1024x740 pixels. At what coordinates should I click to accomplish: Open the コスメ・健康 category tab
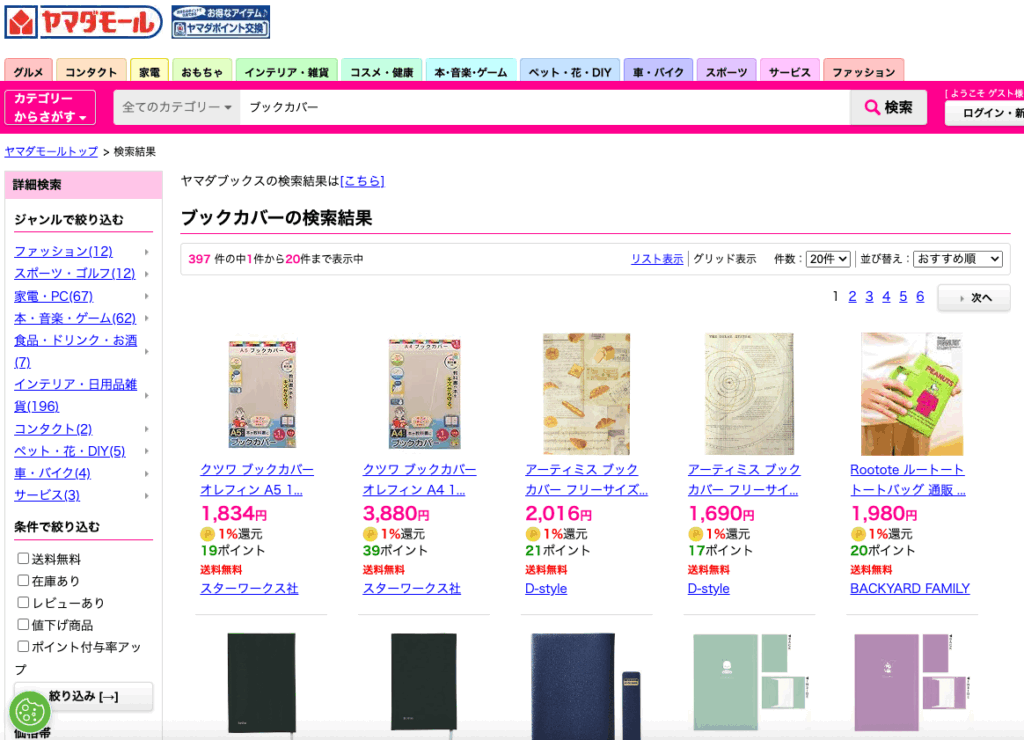(x=381, y=71)
